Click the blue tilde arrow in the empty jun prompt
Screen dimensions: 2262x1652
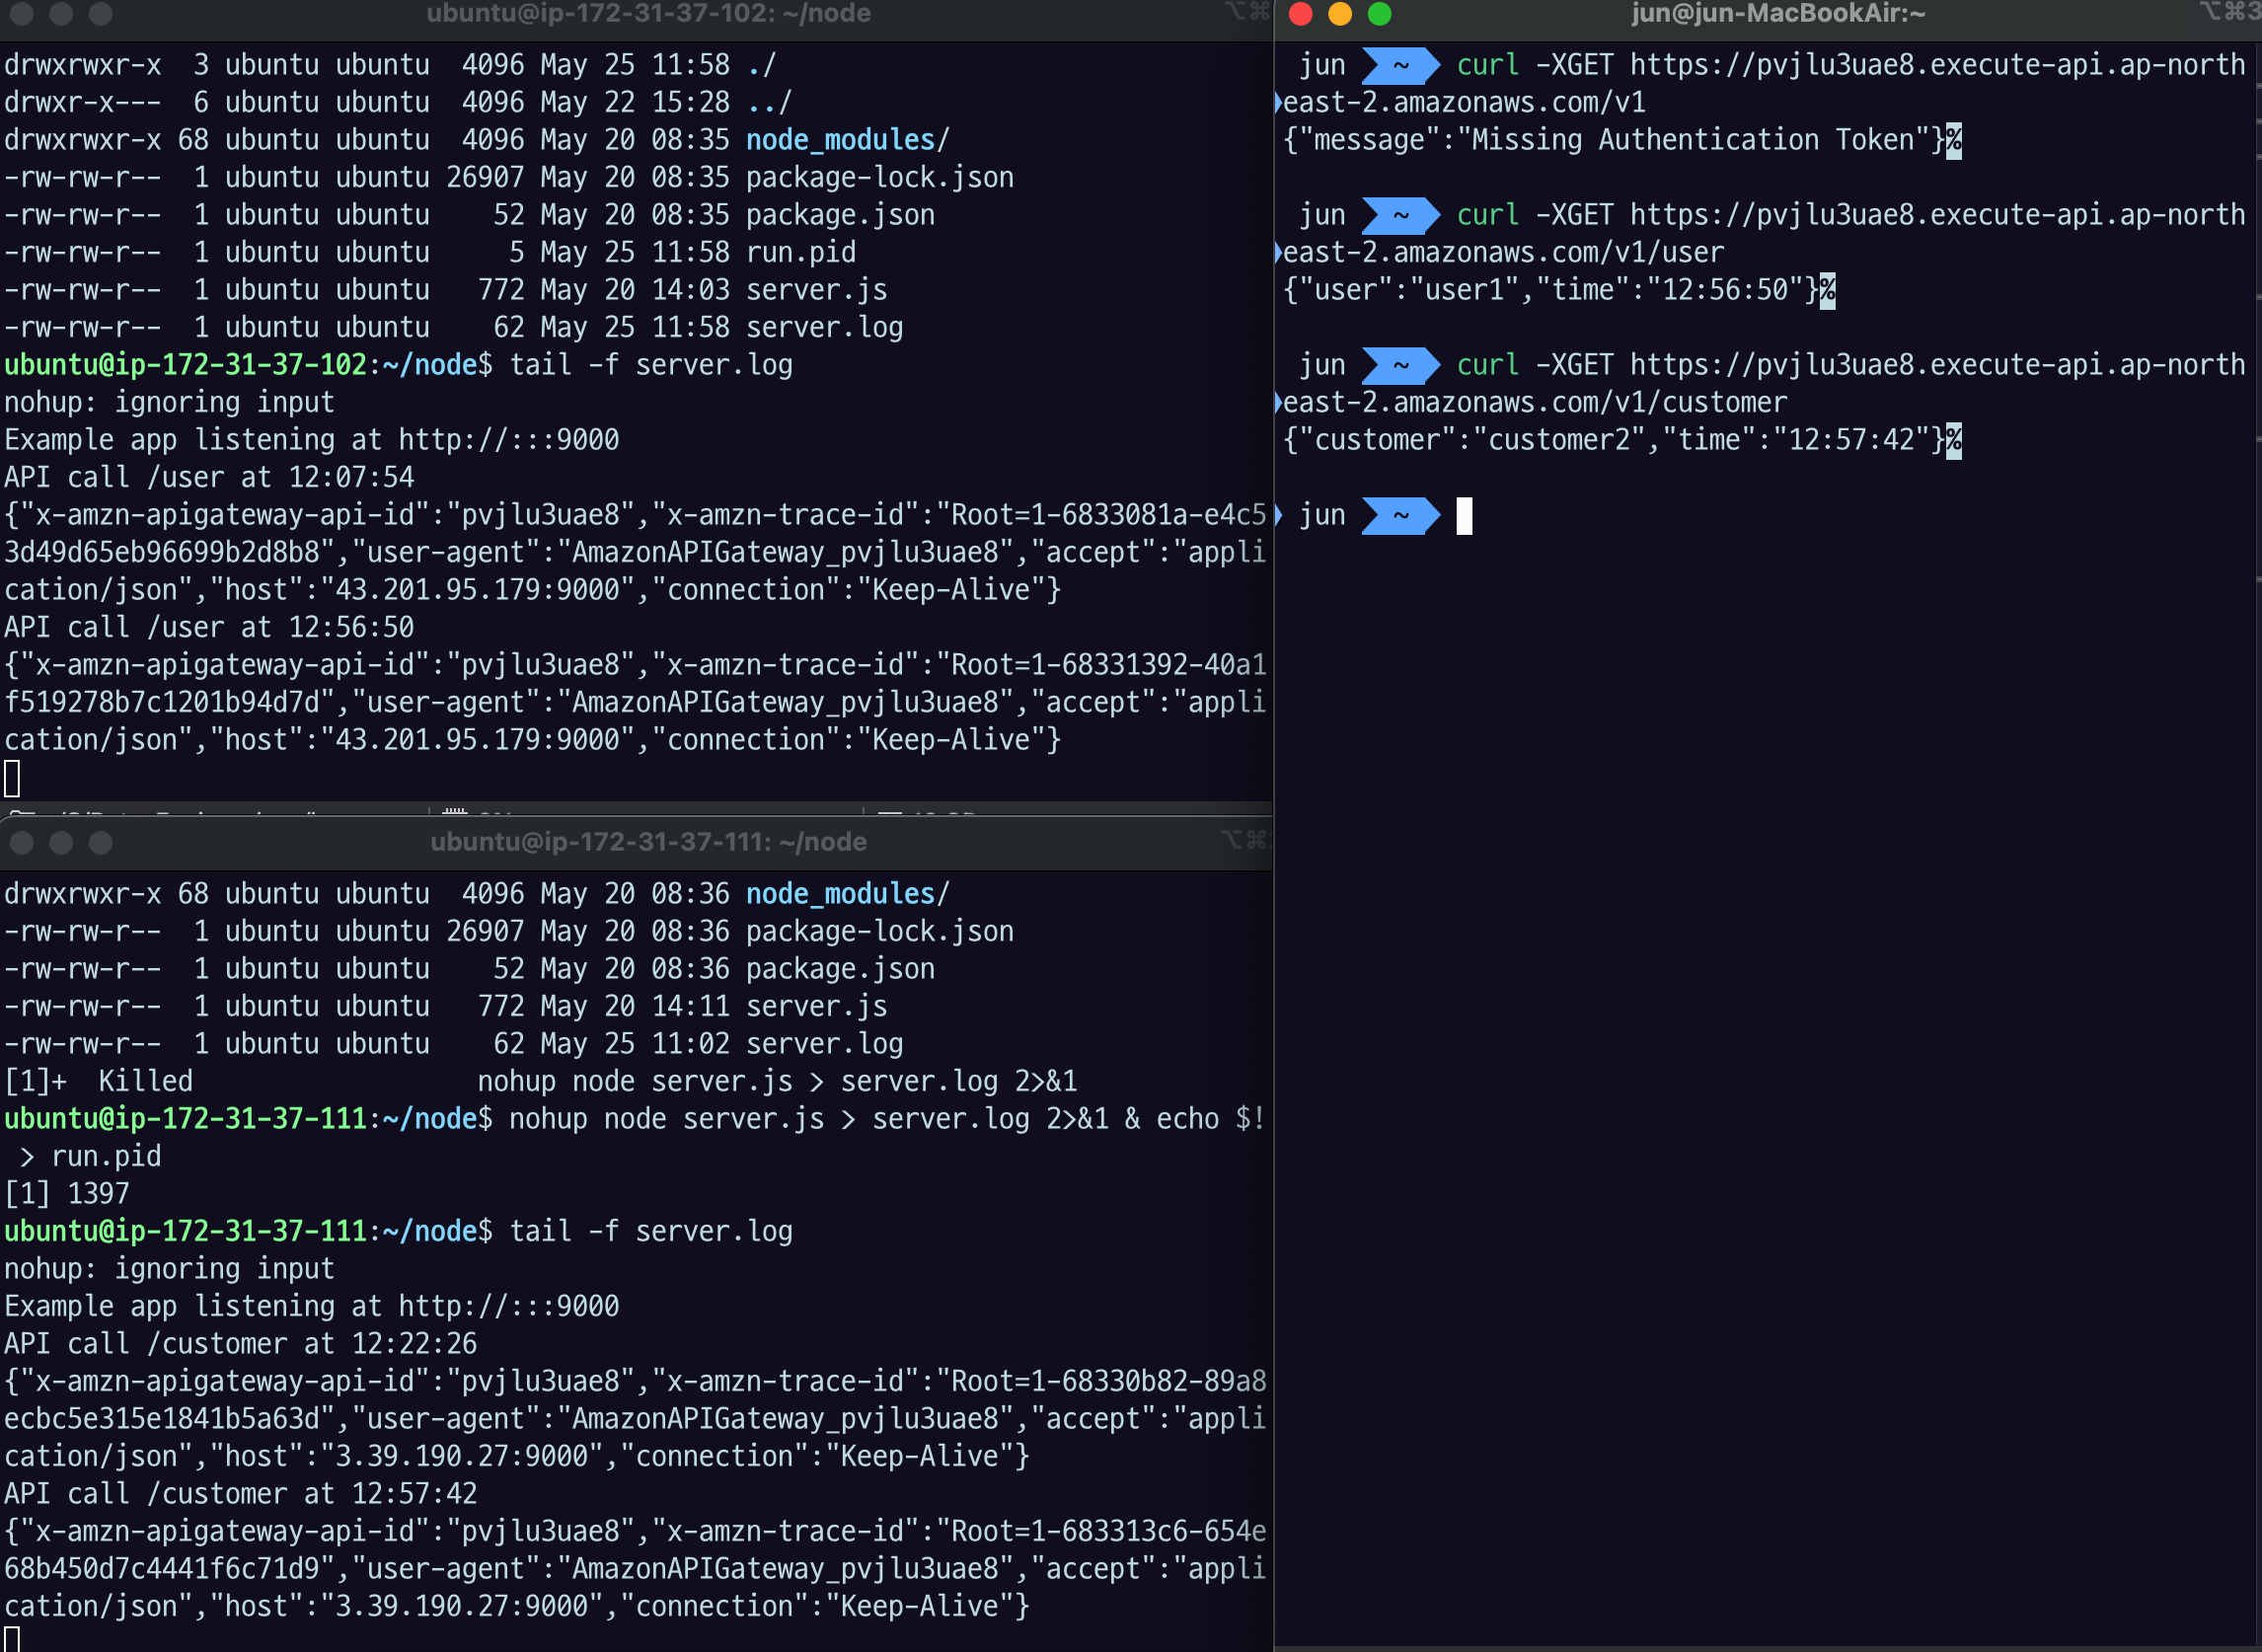pos(1400,516)
